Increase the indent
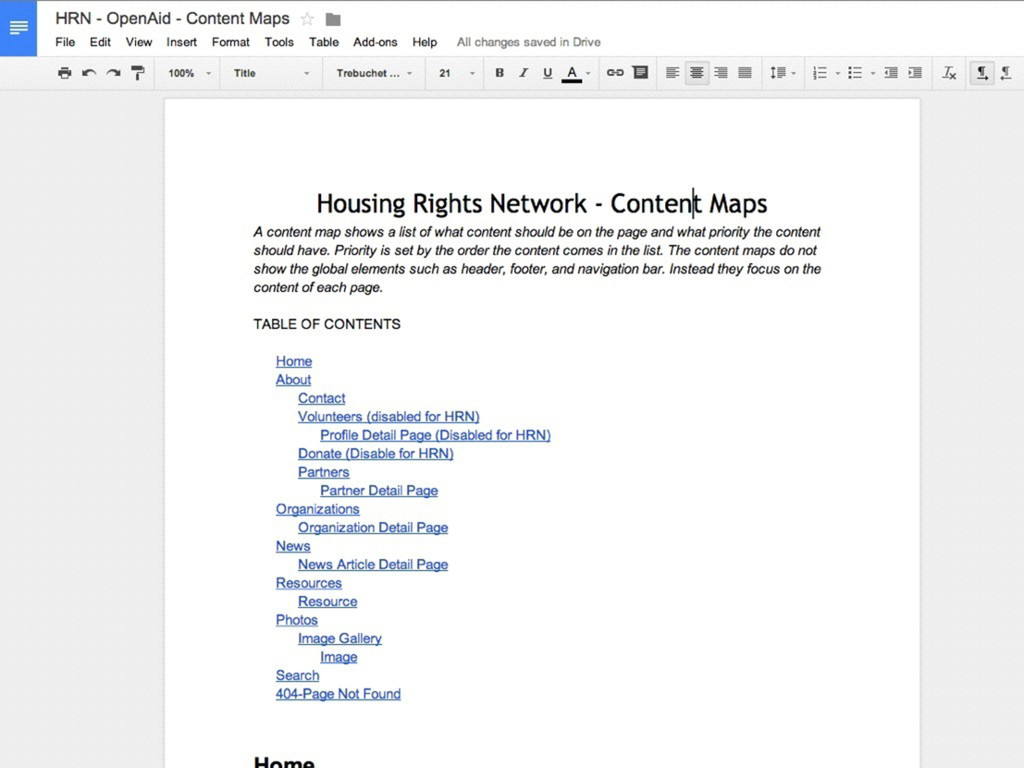Image resolution: width=1024 pixels, height=768 pixels. coord(915,73)
